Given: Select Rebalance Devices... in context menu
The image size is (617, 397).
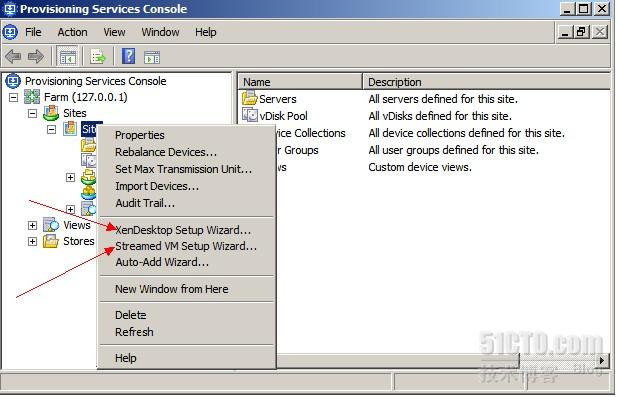Looking at the screenshot, I should (187, 152).
